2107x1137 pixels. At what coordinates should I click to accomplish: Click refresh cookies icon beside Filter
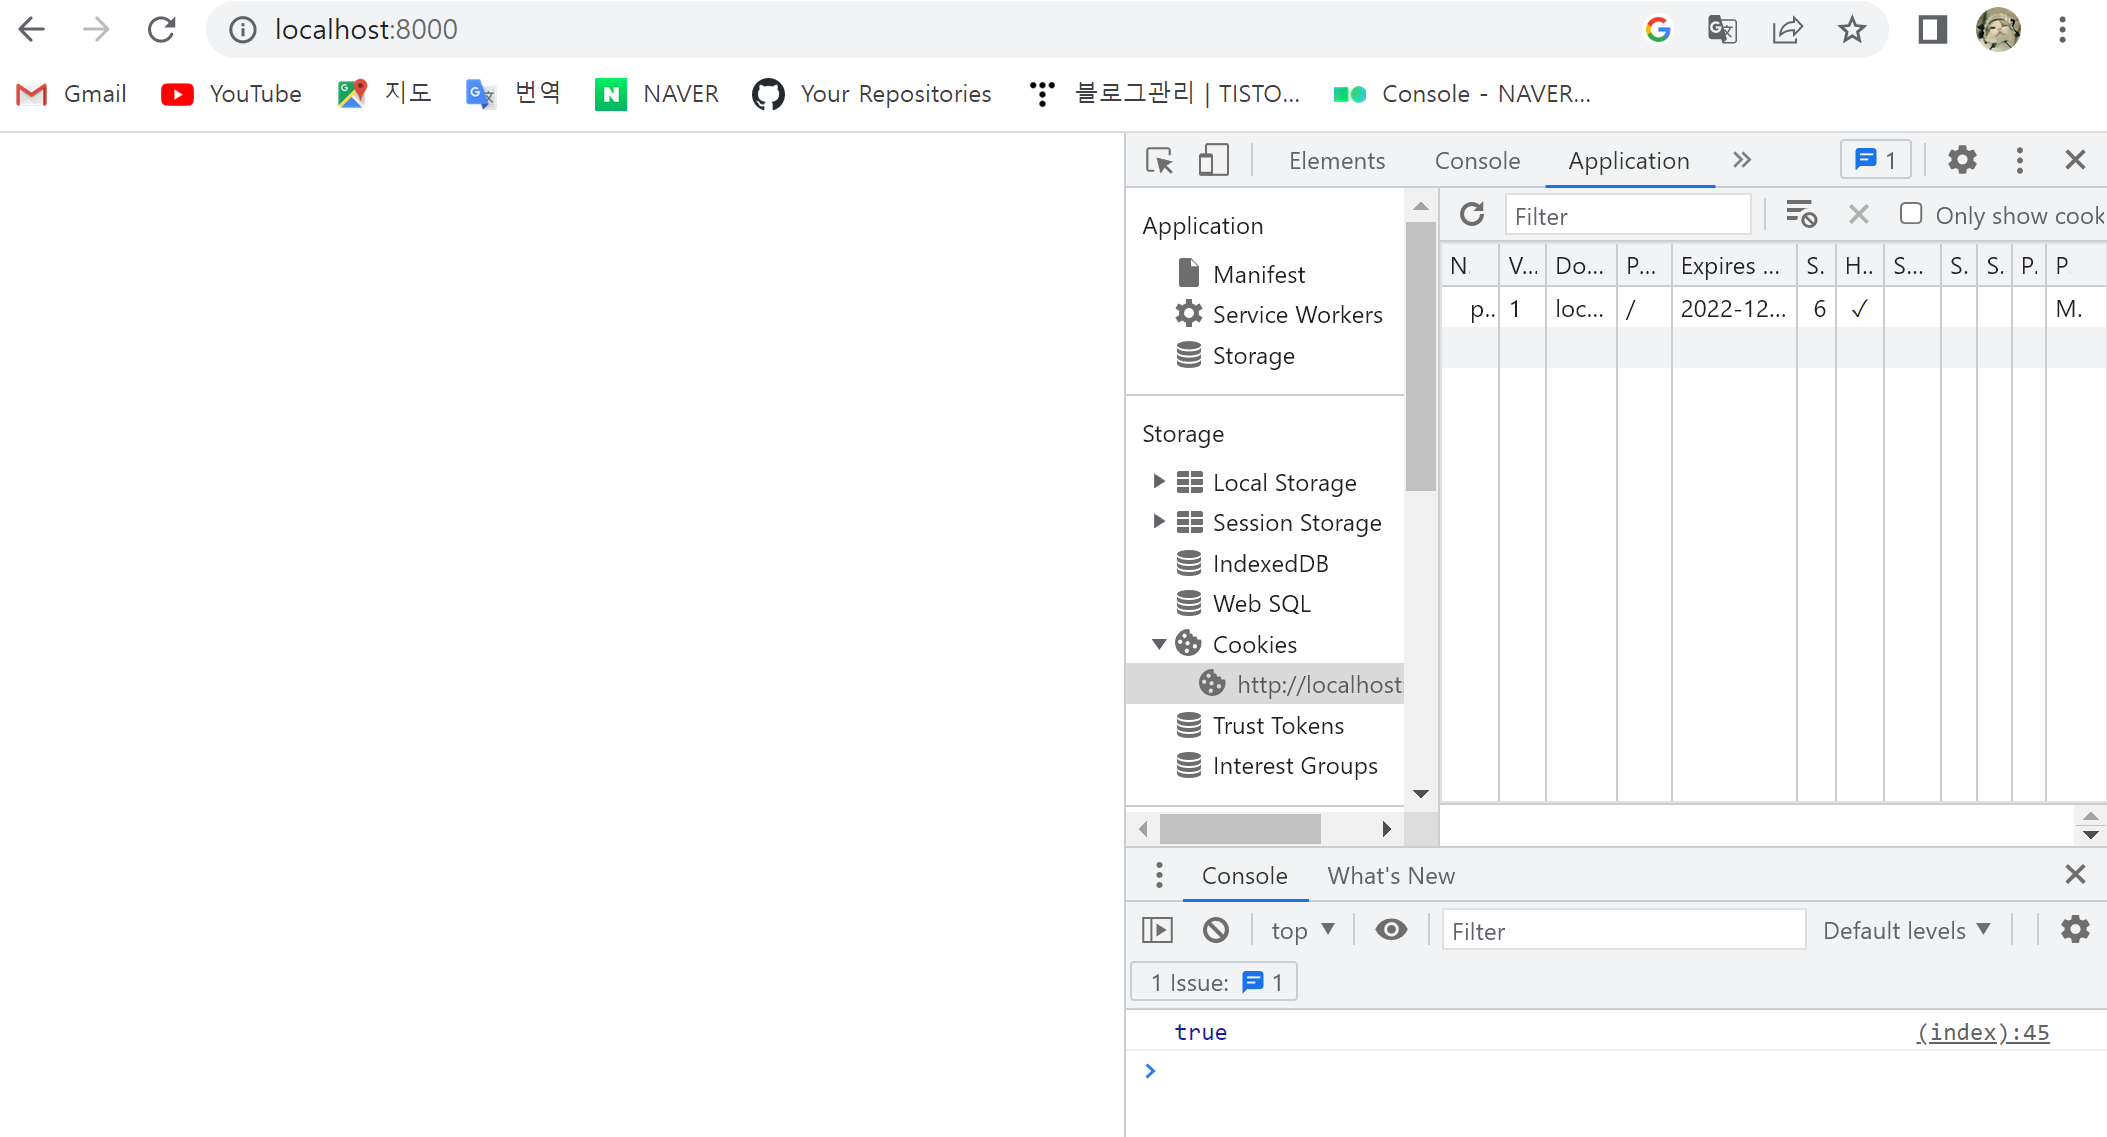pos(1472,215)
